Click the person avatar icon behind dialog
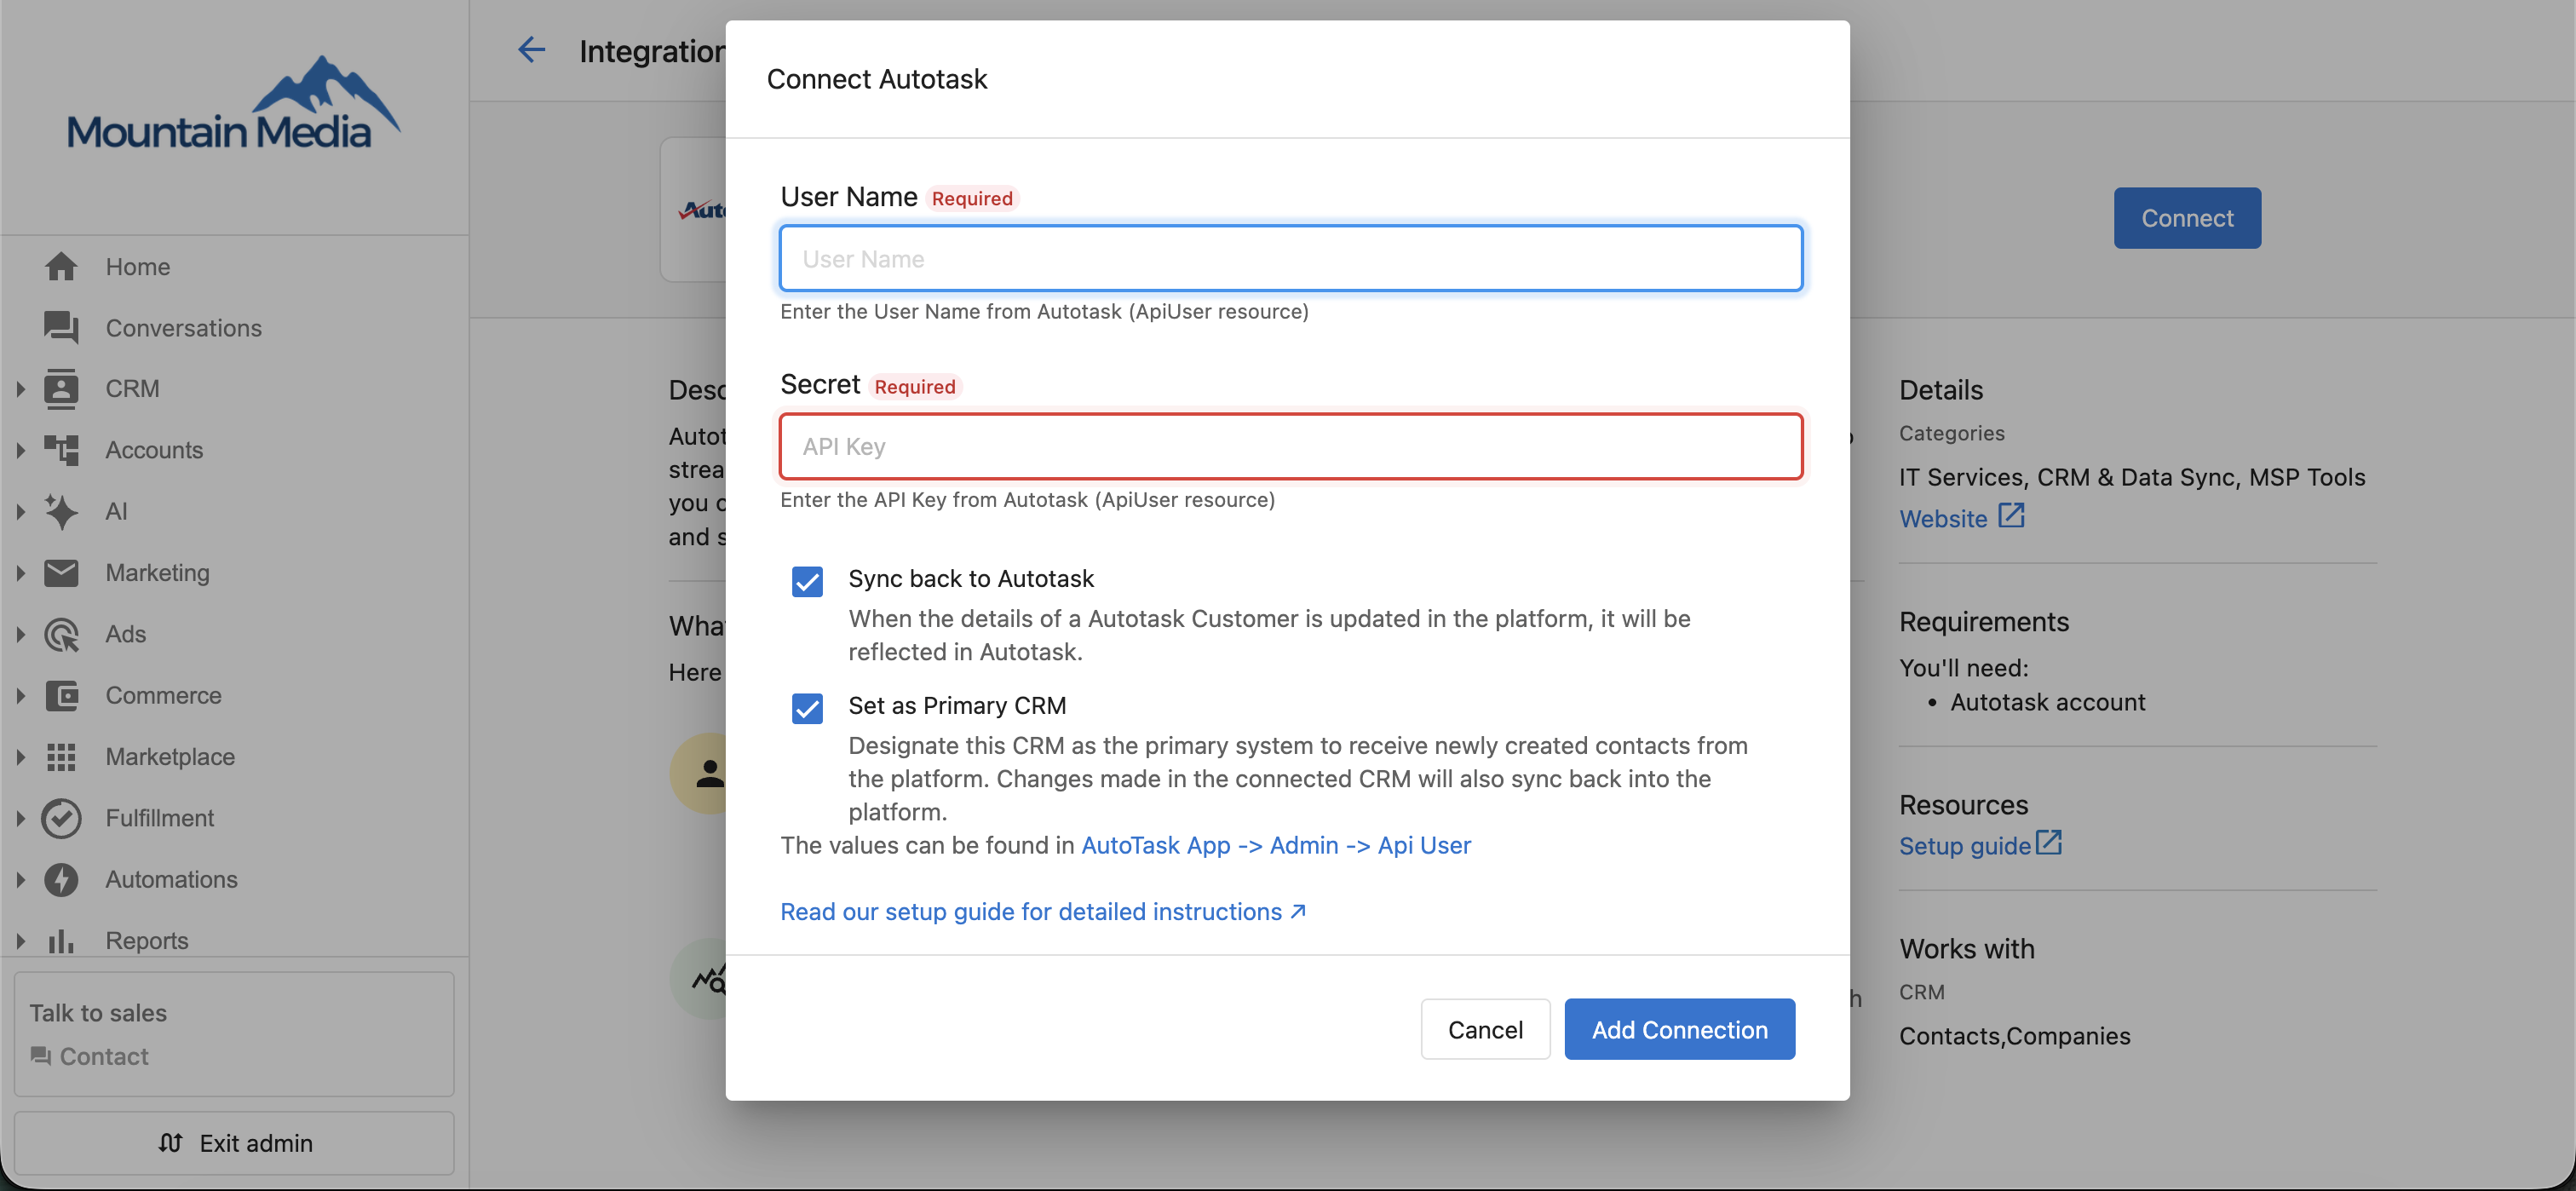The image size is (2576, 1191). point(709,773)
